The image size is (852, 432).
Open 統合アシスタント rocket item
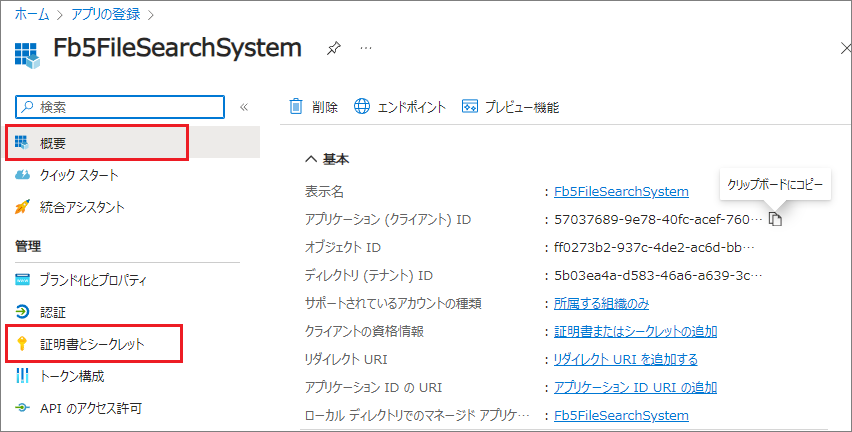point(82,207)
